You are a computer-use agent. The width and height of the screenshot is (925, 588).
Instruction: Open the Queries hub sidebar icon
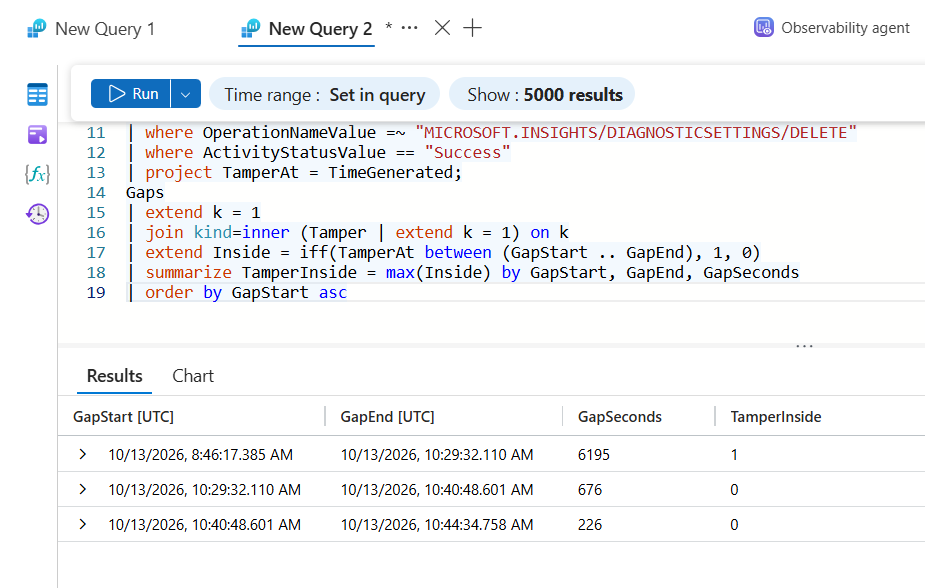click(37, 134)
